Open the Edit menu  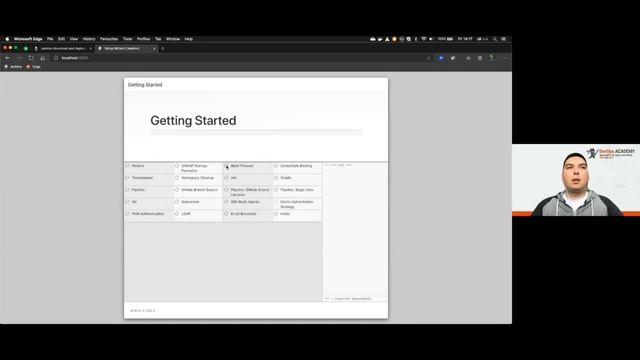click(61, 39)
